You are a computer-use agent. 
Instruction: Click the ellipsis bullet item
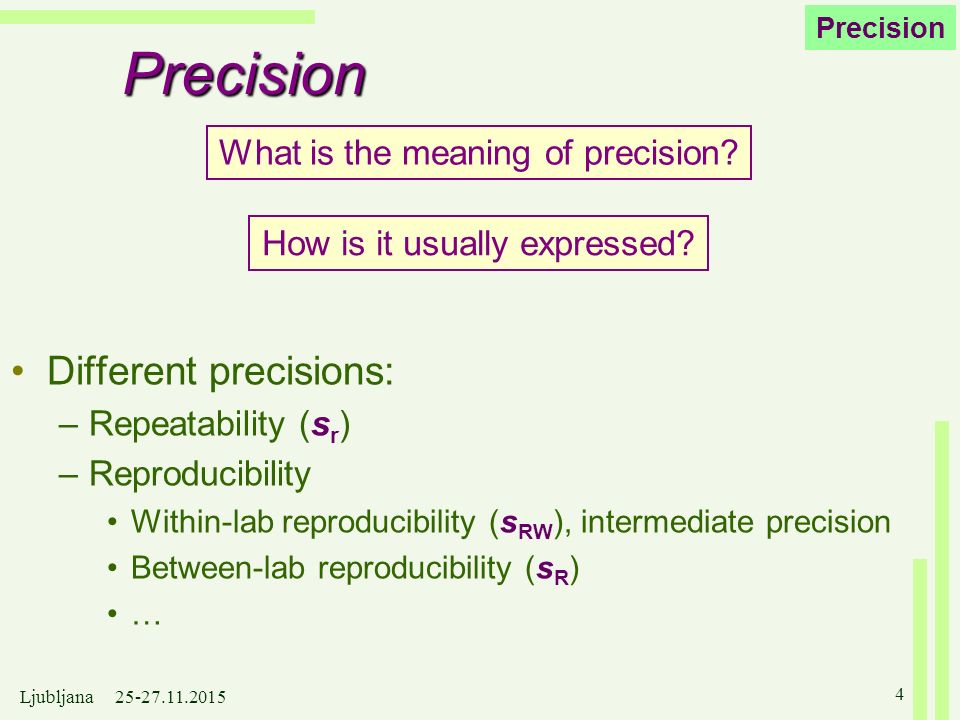[146, 615]
